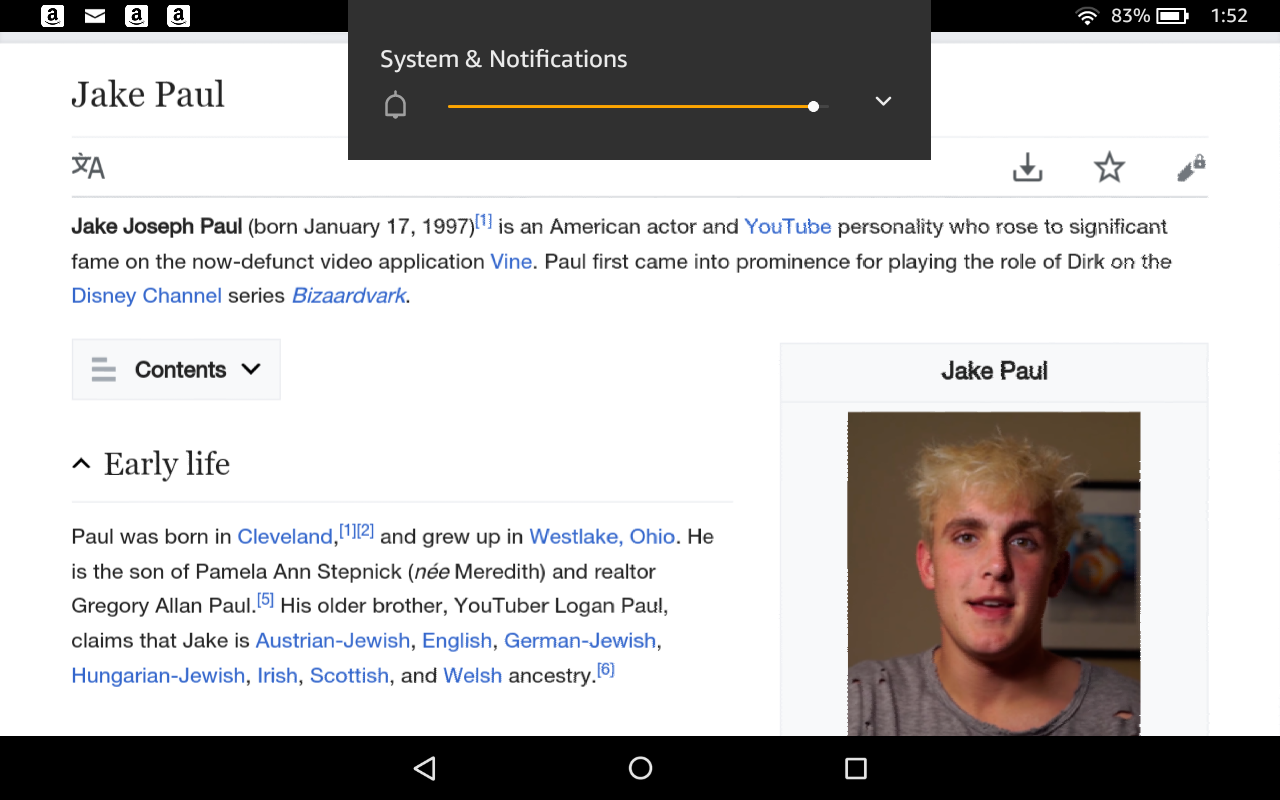The width and height of the screenshot is (1280, 800).
Task: Tap the 'Jake Paul' infobox heading
Action: pos(994,371)
